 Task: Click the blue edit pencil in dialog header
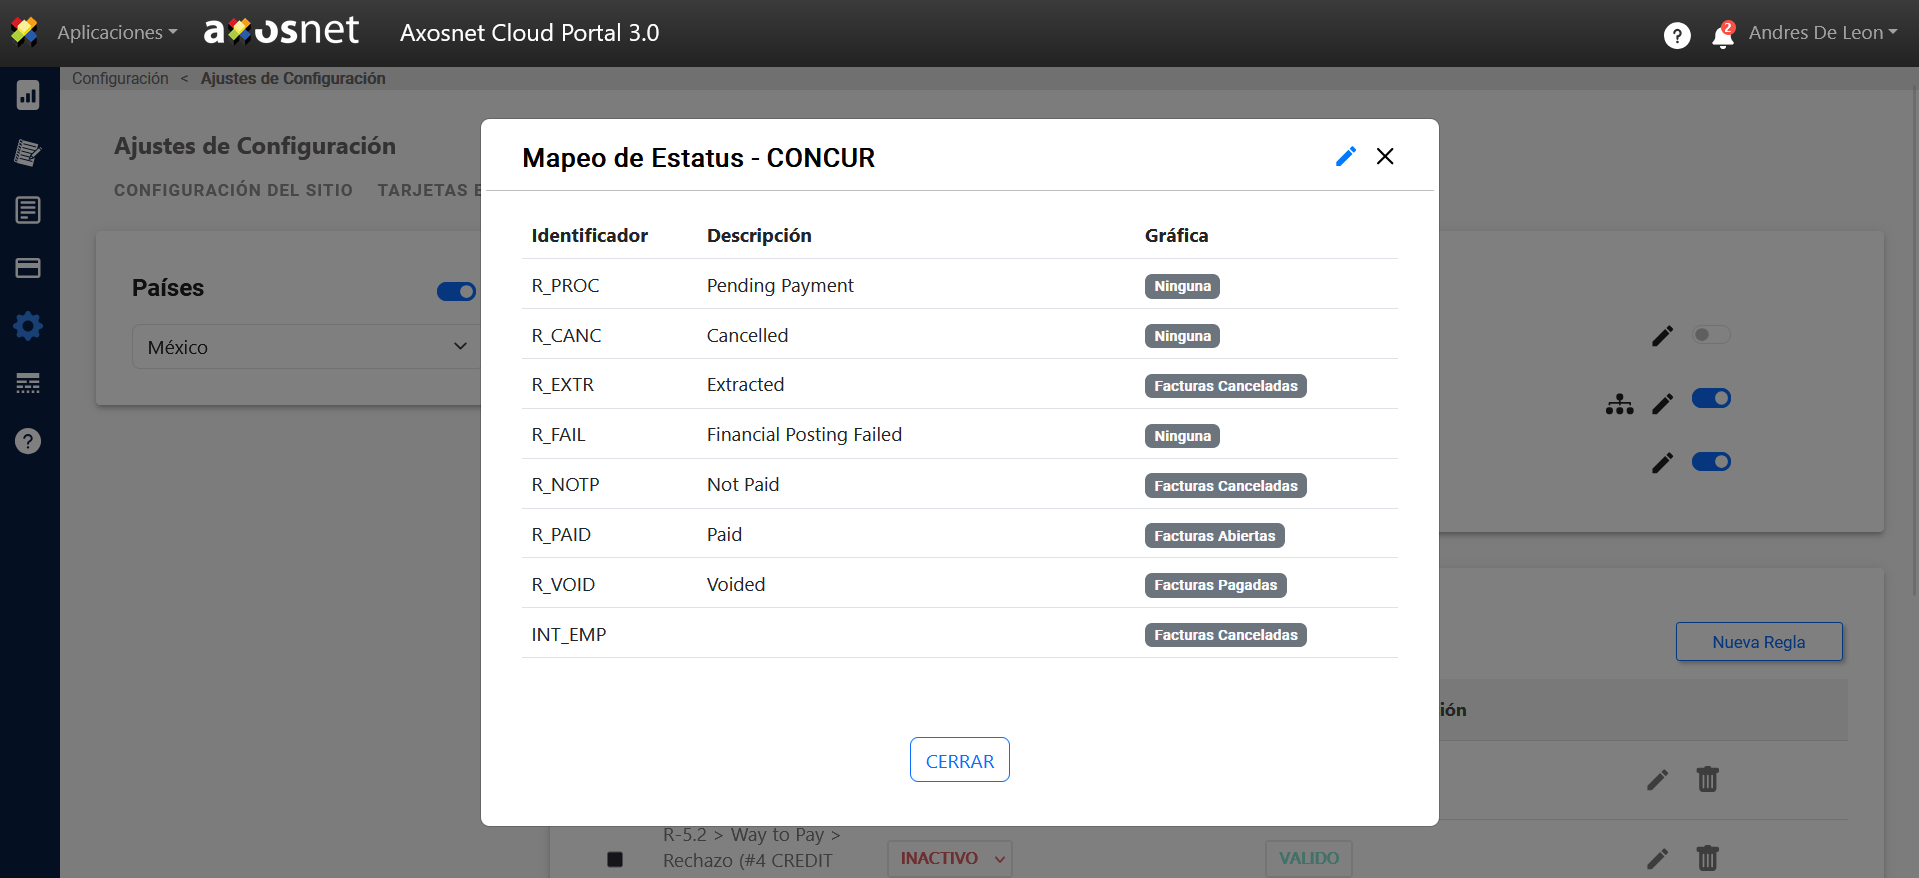1346,157
